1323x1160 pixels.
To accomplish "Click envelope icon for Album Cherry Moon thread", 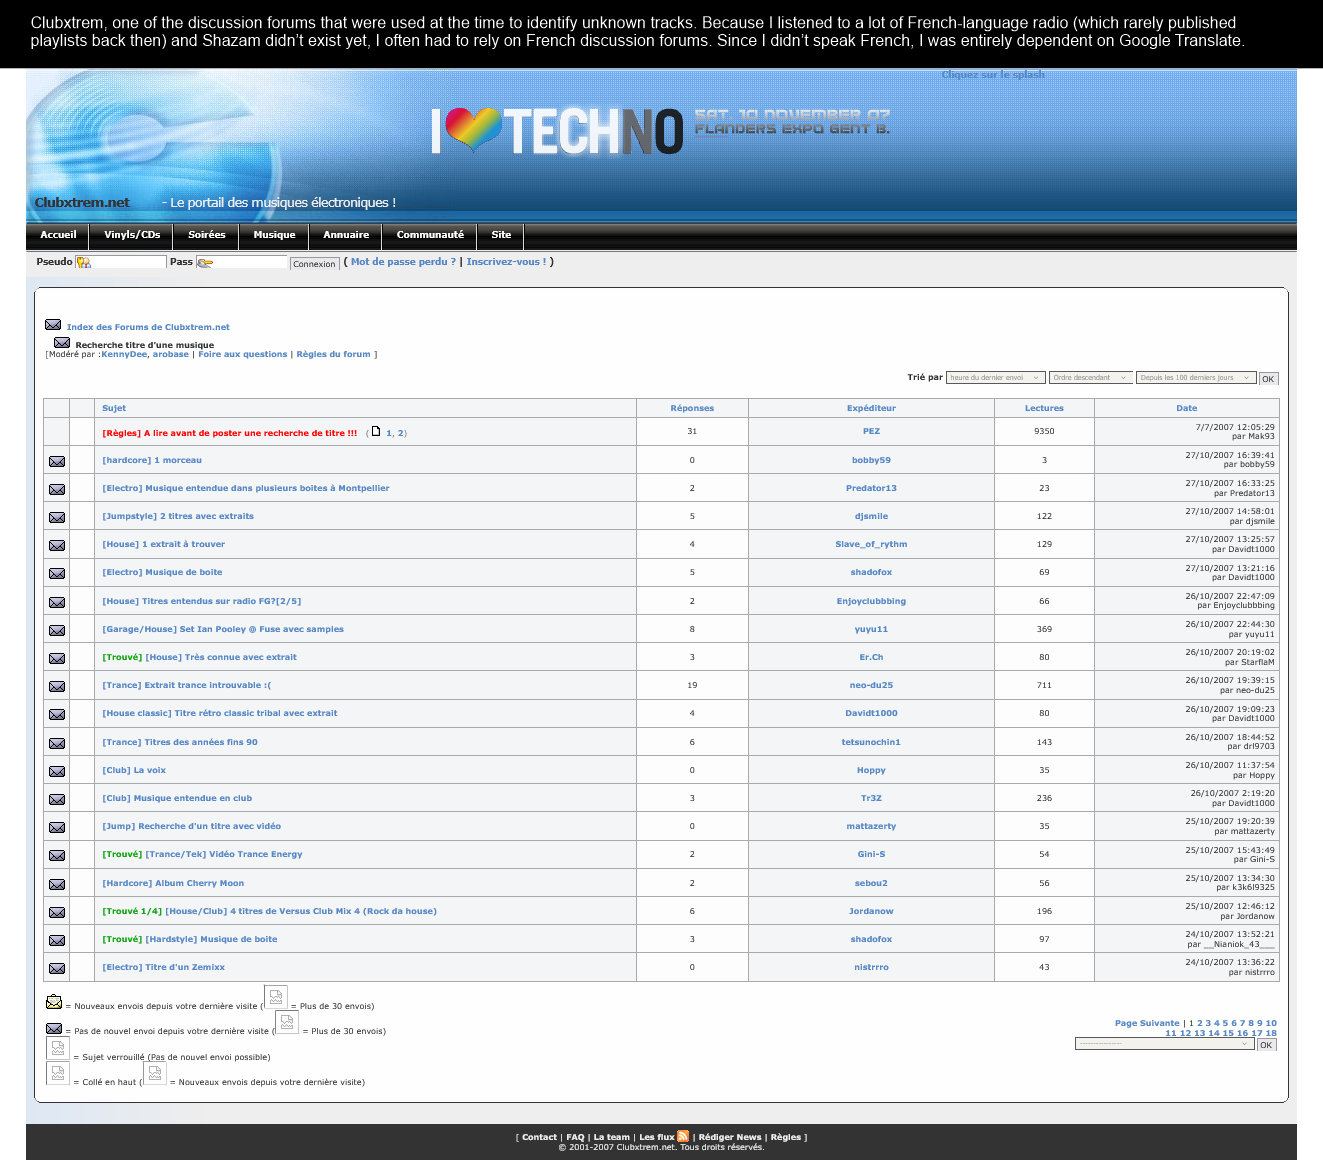I will point(57,884).
